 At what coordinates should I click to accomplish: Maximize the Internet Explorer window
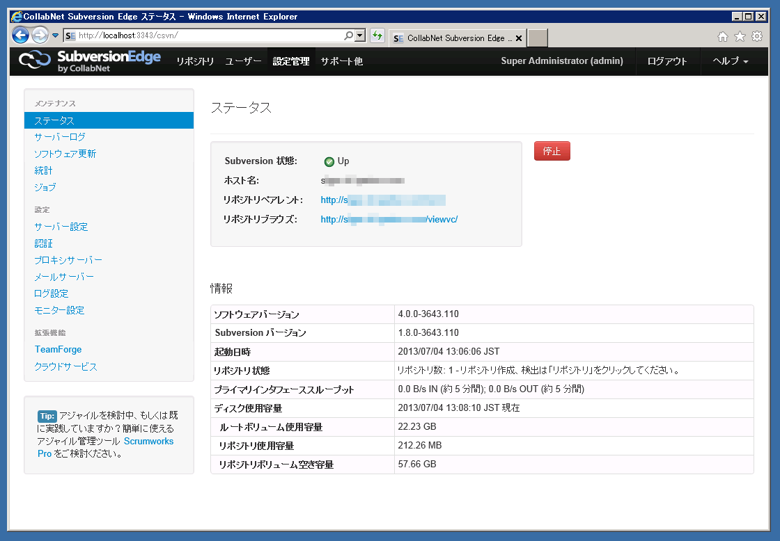click(x=749, y=16)
